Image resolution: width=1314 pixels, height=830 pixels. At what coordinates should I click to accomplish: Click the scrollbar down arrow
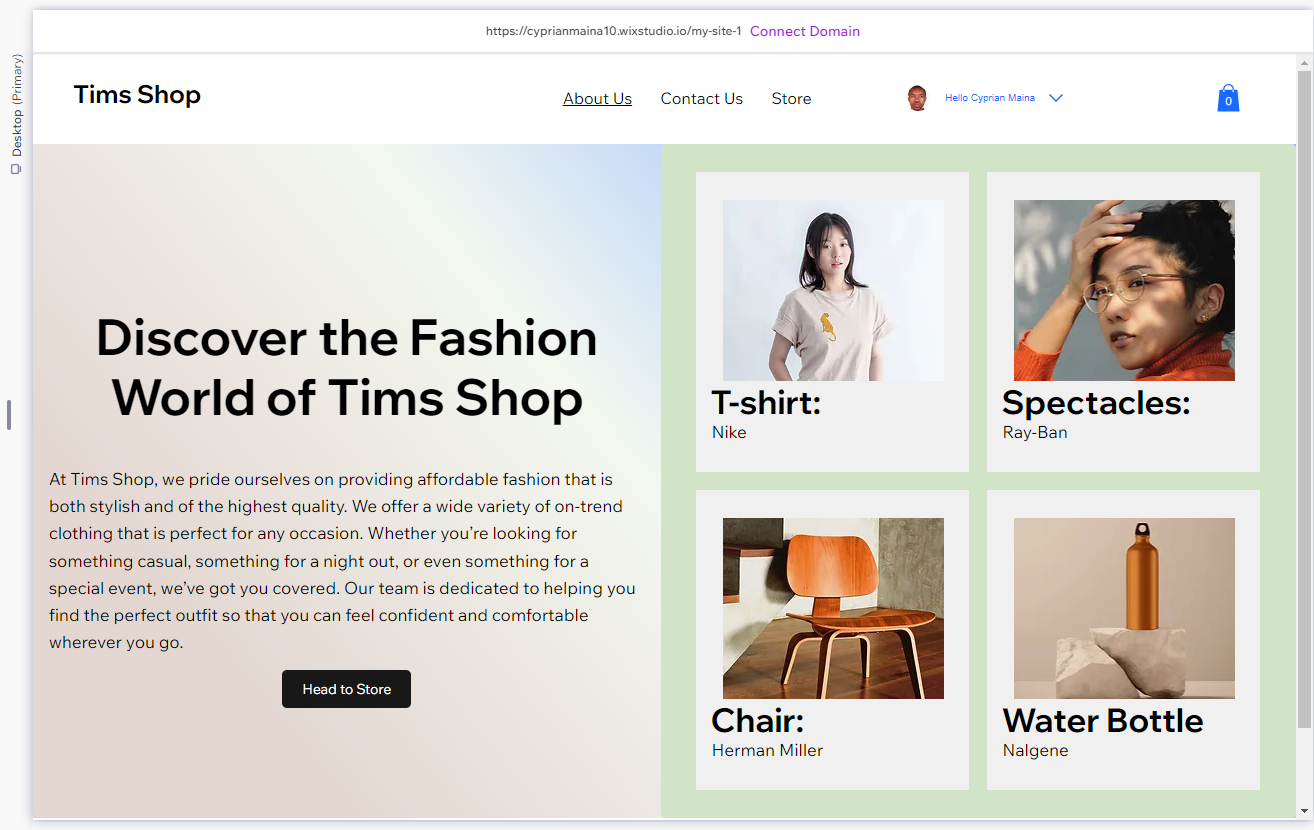[x=1303, y=810]
